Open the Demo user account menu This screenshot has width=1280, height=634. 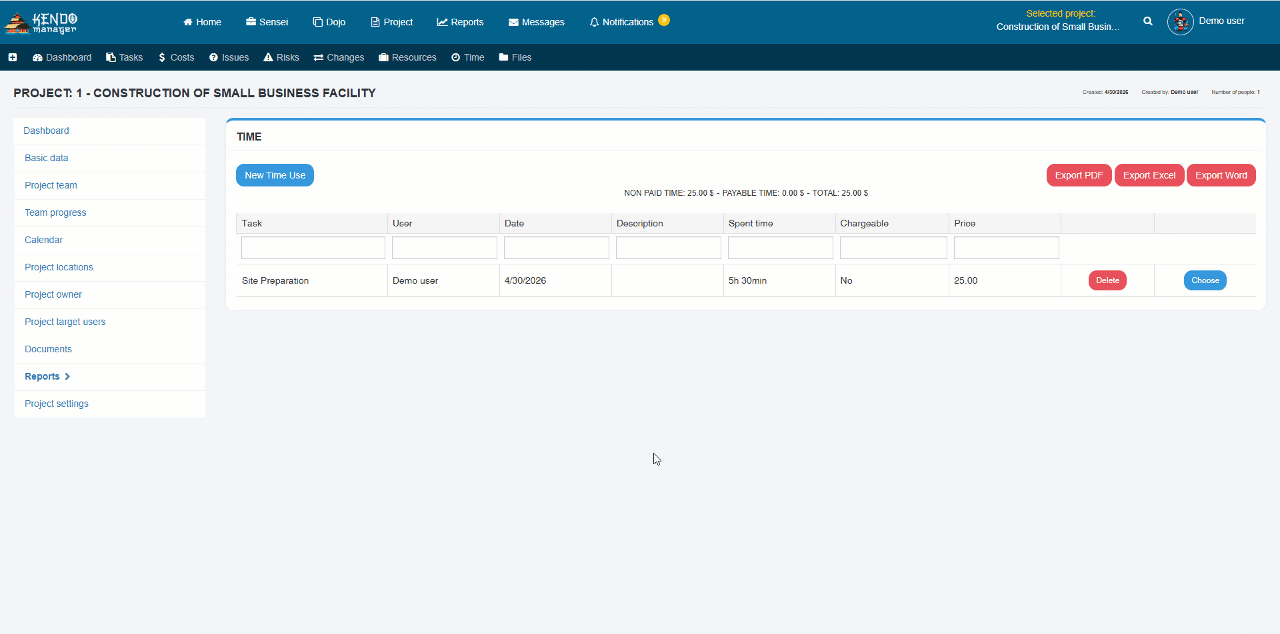1221,21
